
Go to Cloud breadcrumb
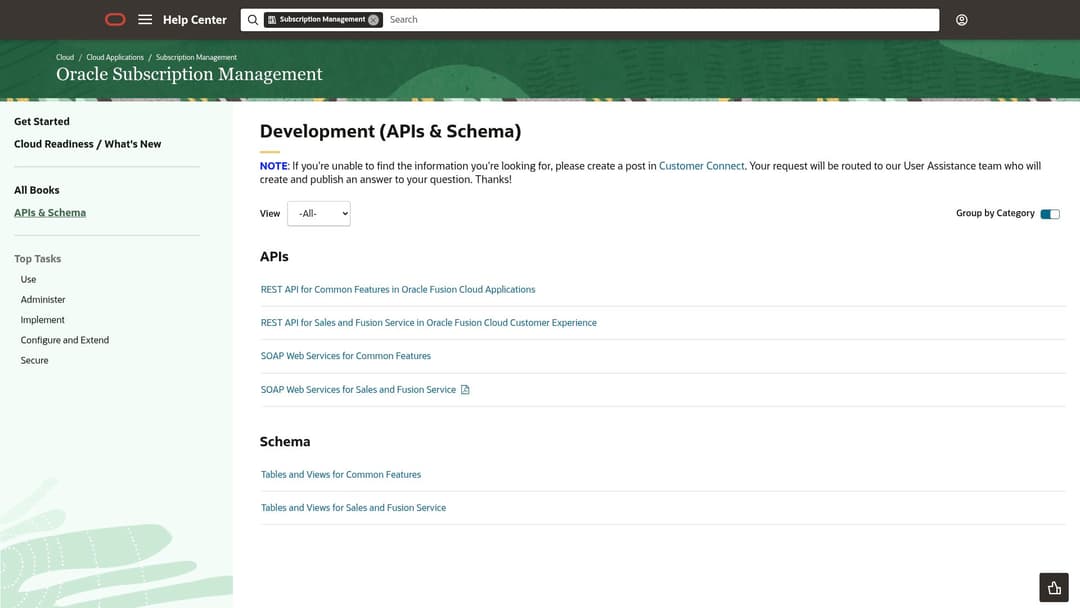65,57
